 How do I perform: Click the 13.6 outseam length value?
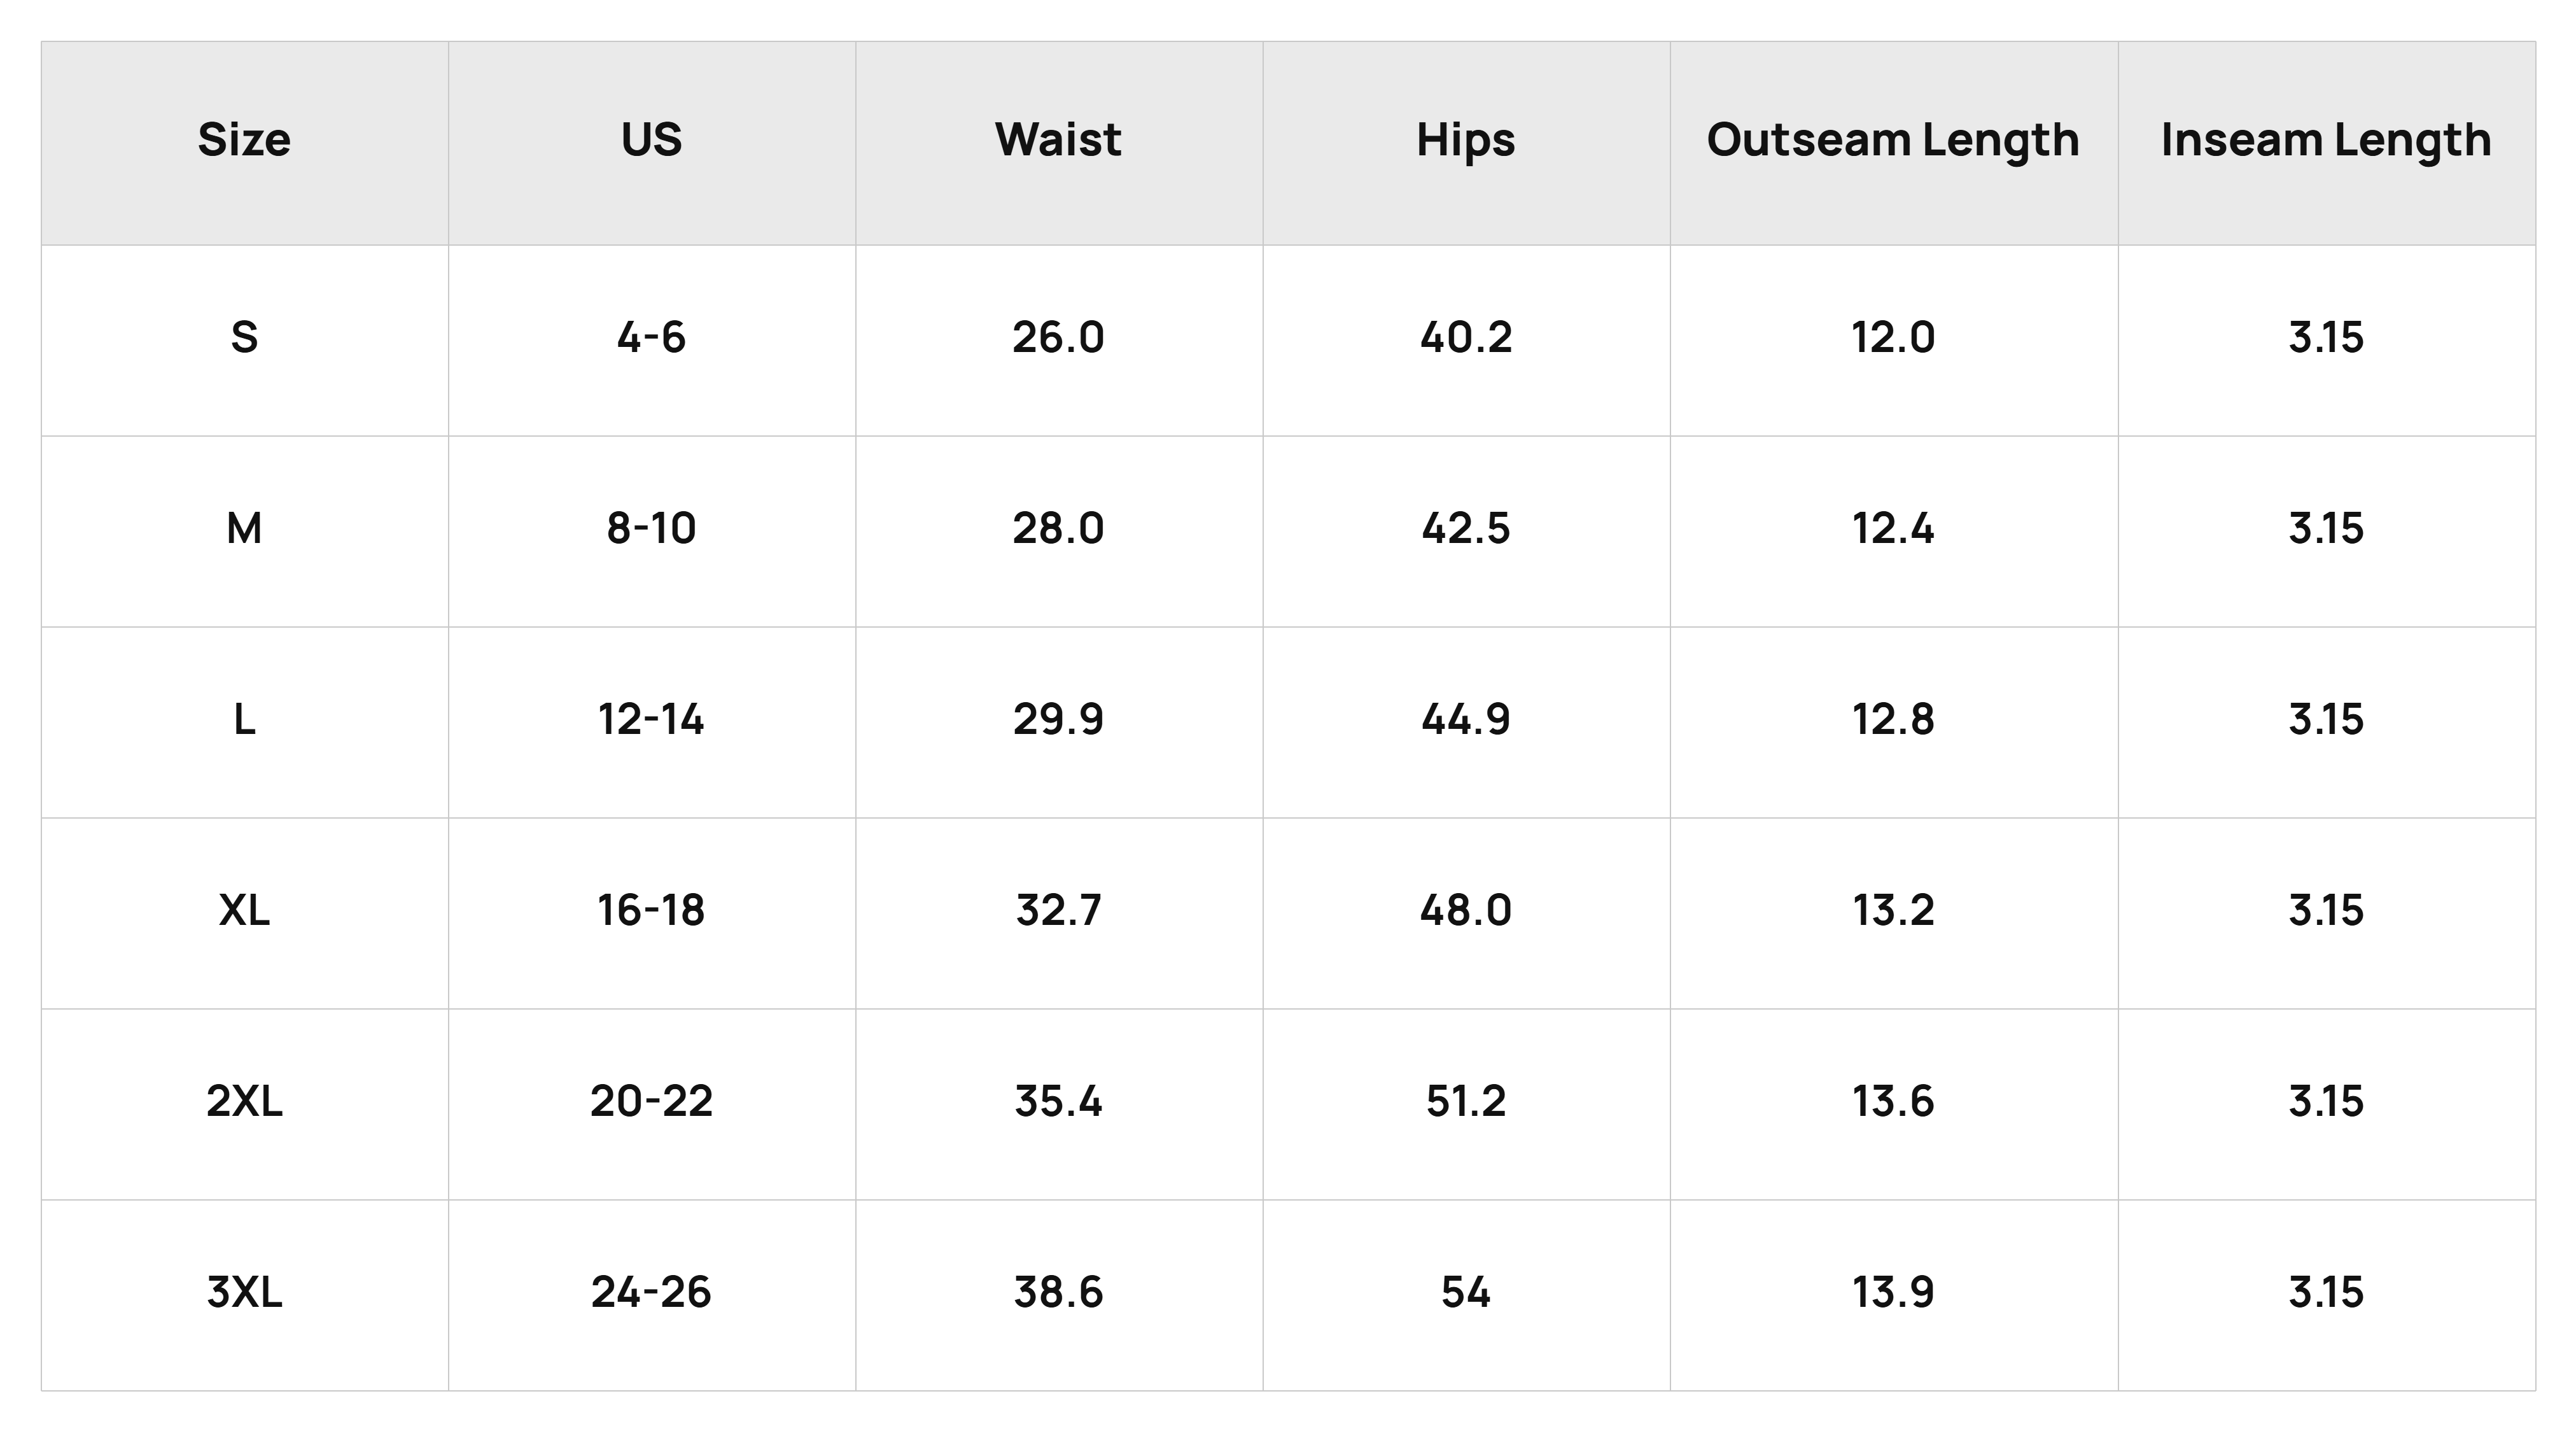pos(1893,1101)
